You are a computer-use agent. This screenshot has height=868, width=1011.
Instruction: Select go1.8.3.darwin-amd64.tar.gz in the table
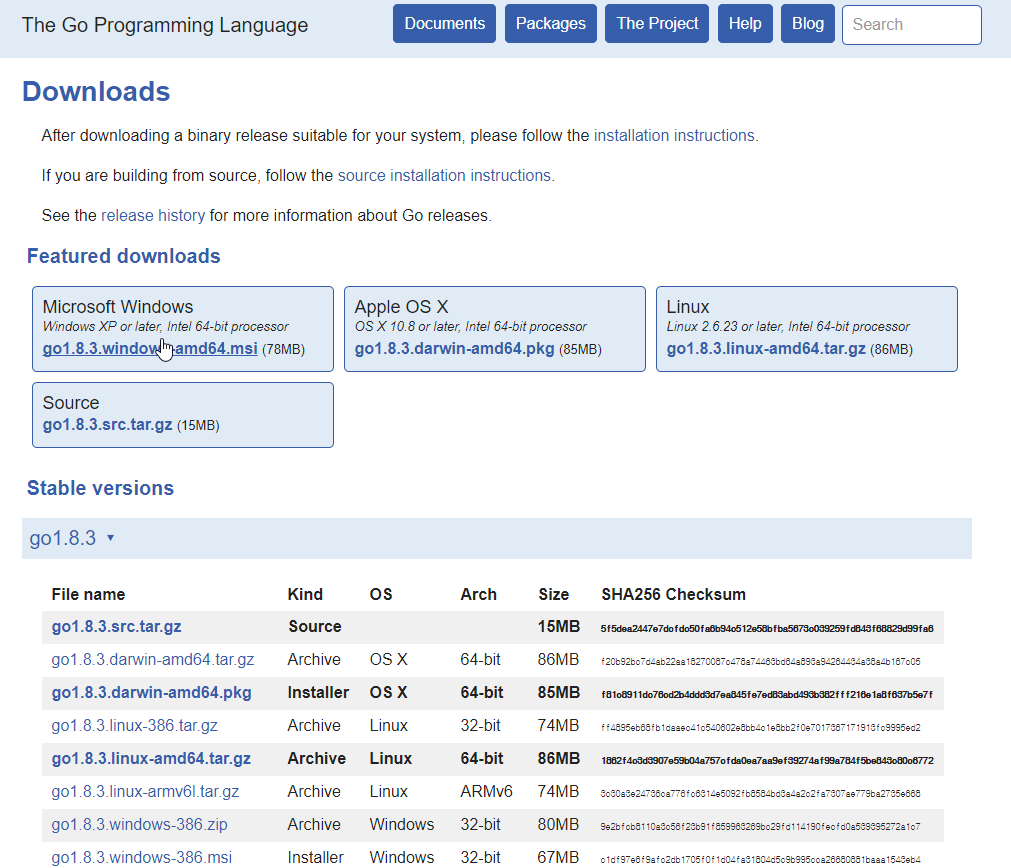152,659
